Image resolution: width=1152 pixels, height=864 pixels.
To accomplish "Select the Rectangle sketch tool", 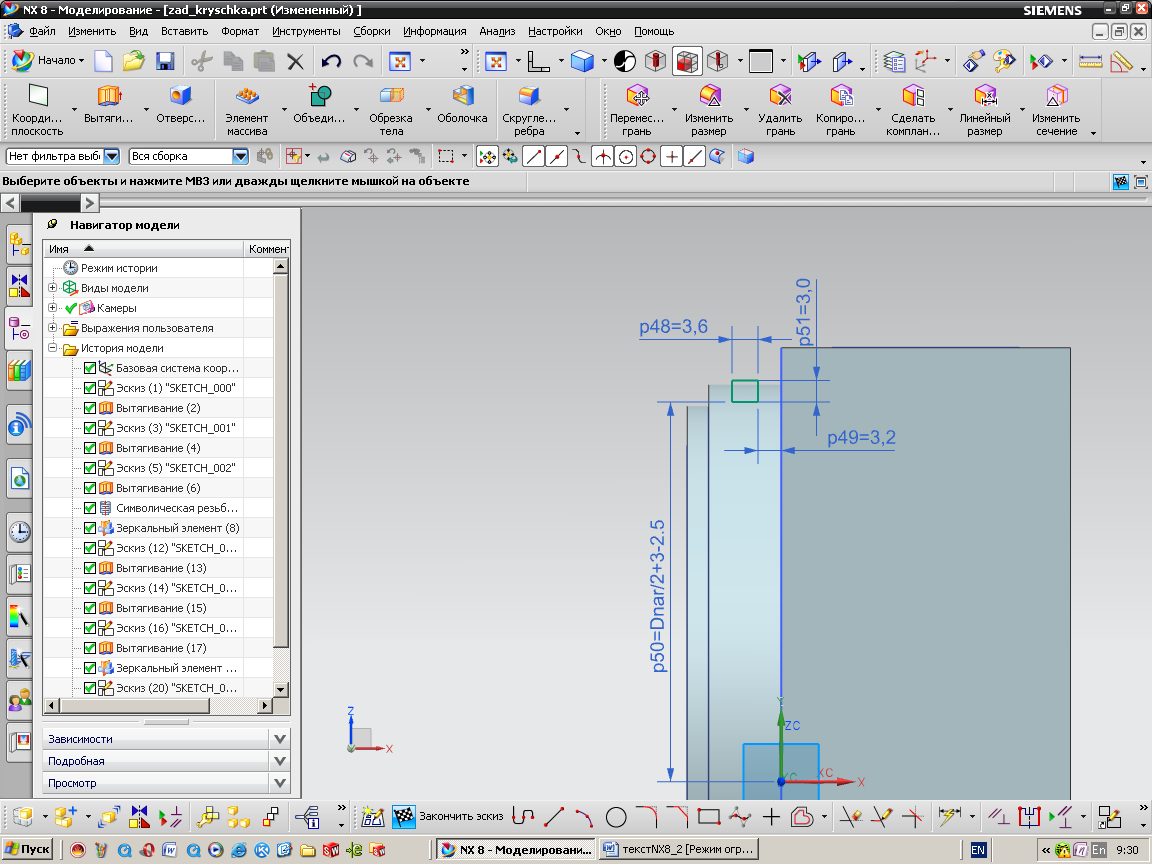I will [708, 816].
